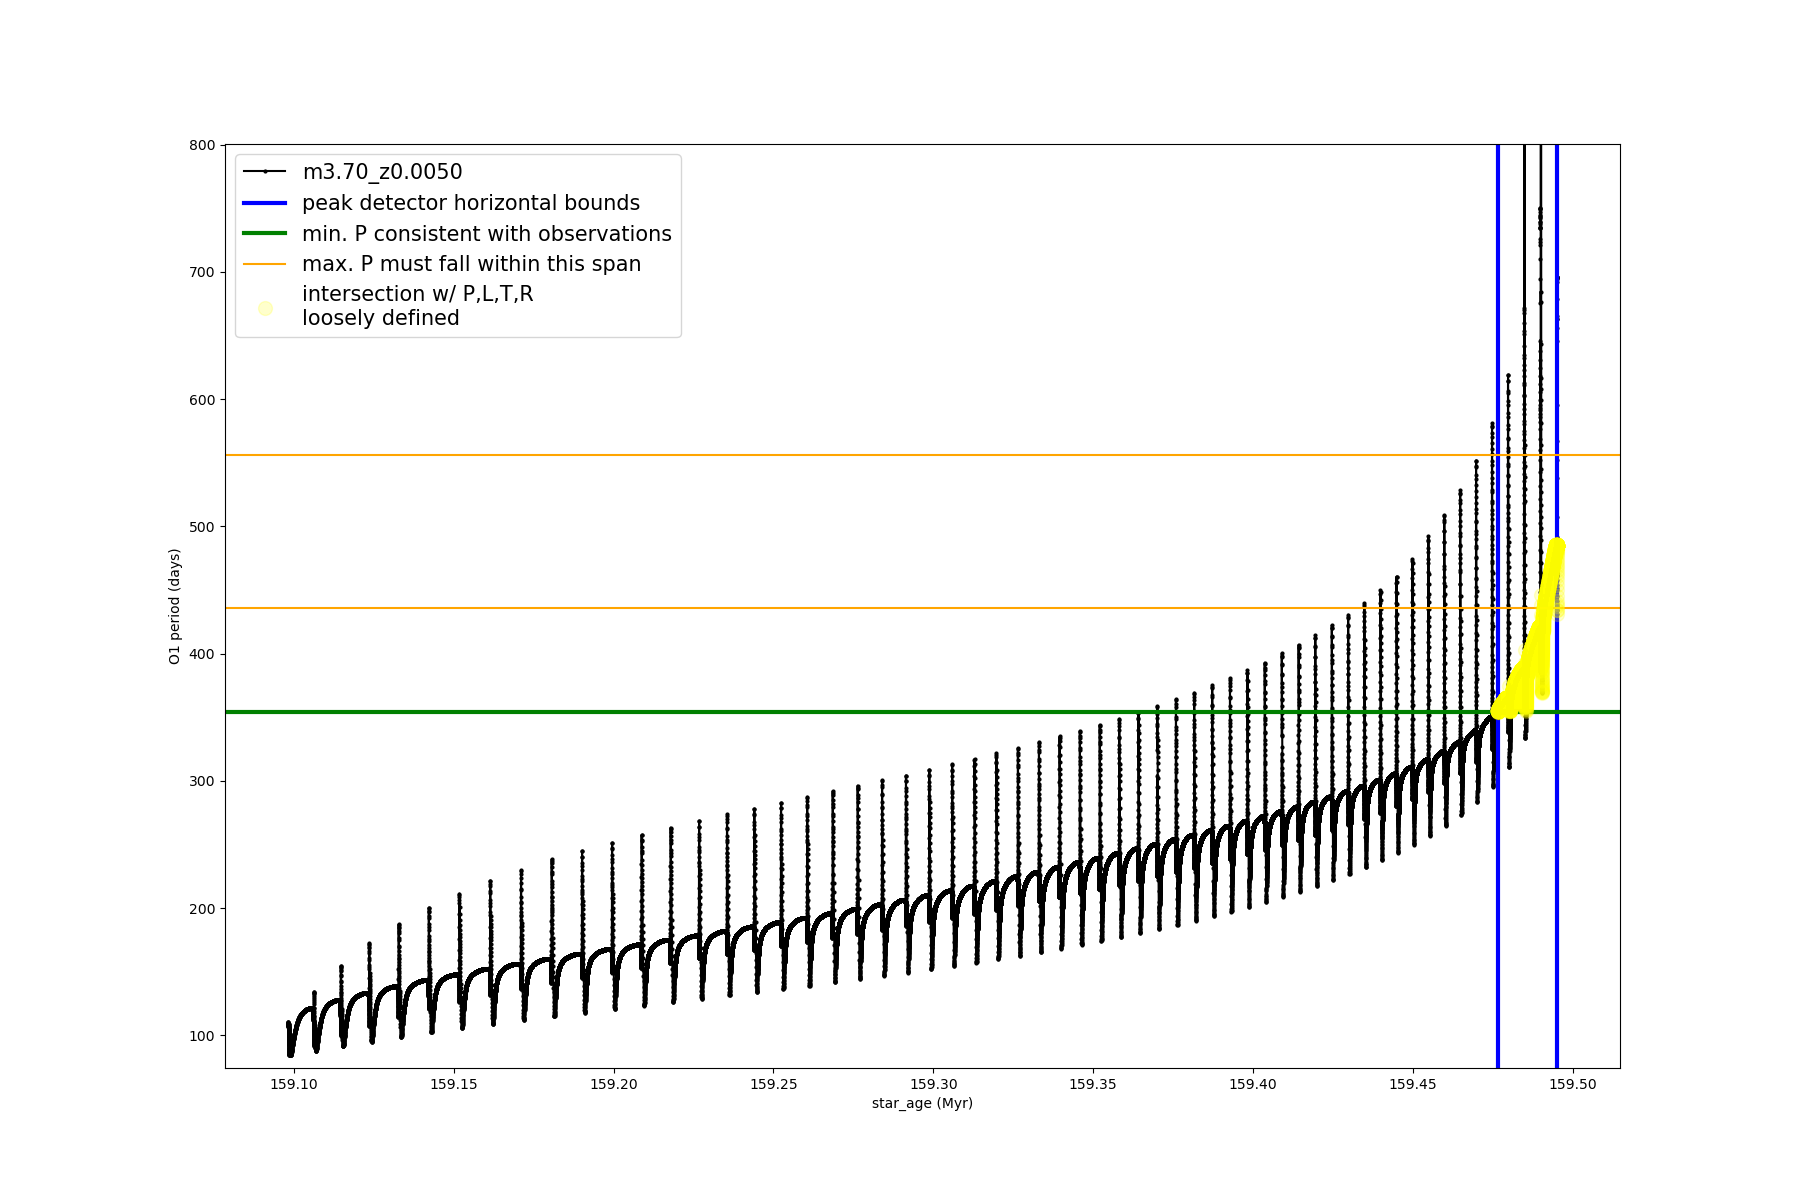1800x1200 pixels.
Task: Select the 100 y-axis tick label
Action: (x=202, y=1036)
